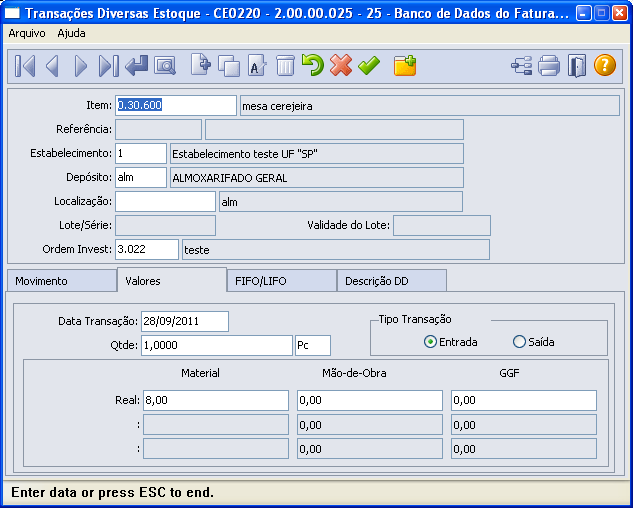Open help orange question mark icon
The height and width of the screenshot is (508, 633).
click(x=605, y=65)
